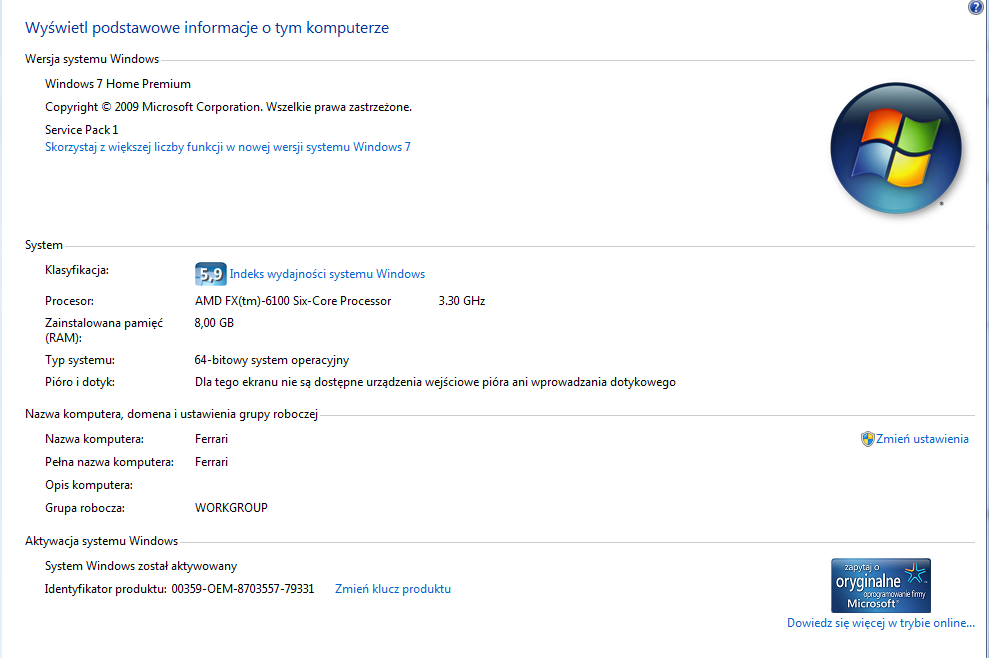The image size is (989, 658).
Task: Click the Pióro i dotyk label
Action: pos(80,382)
